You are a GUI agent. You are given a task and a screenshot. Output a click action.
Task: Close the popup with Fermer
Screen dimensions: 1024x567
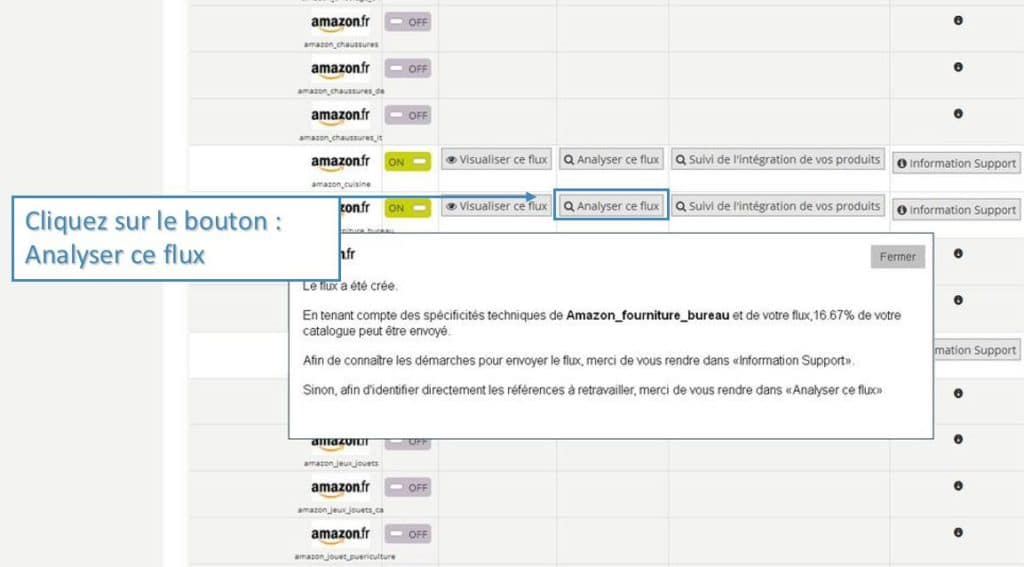point(897,257)
